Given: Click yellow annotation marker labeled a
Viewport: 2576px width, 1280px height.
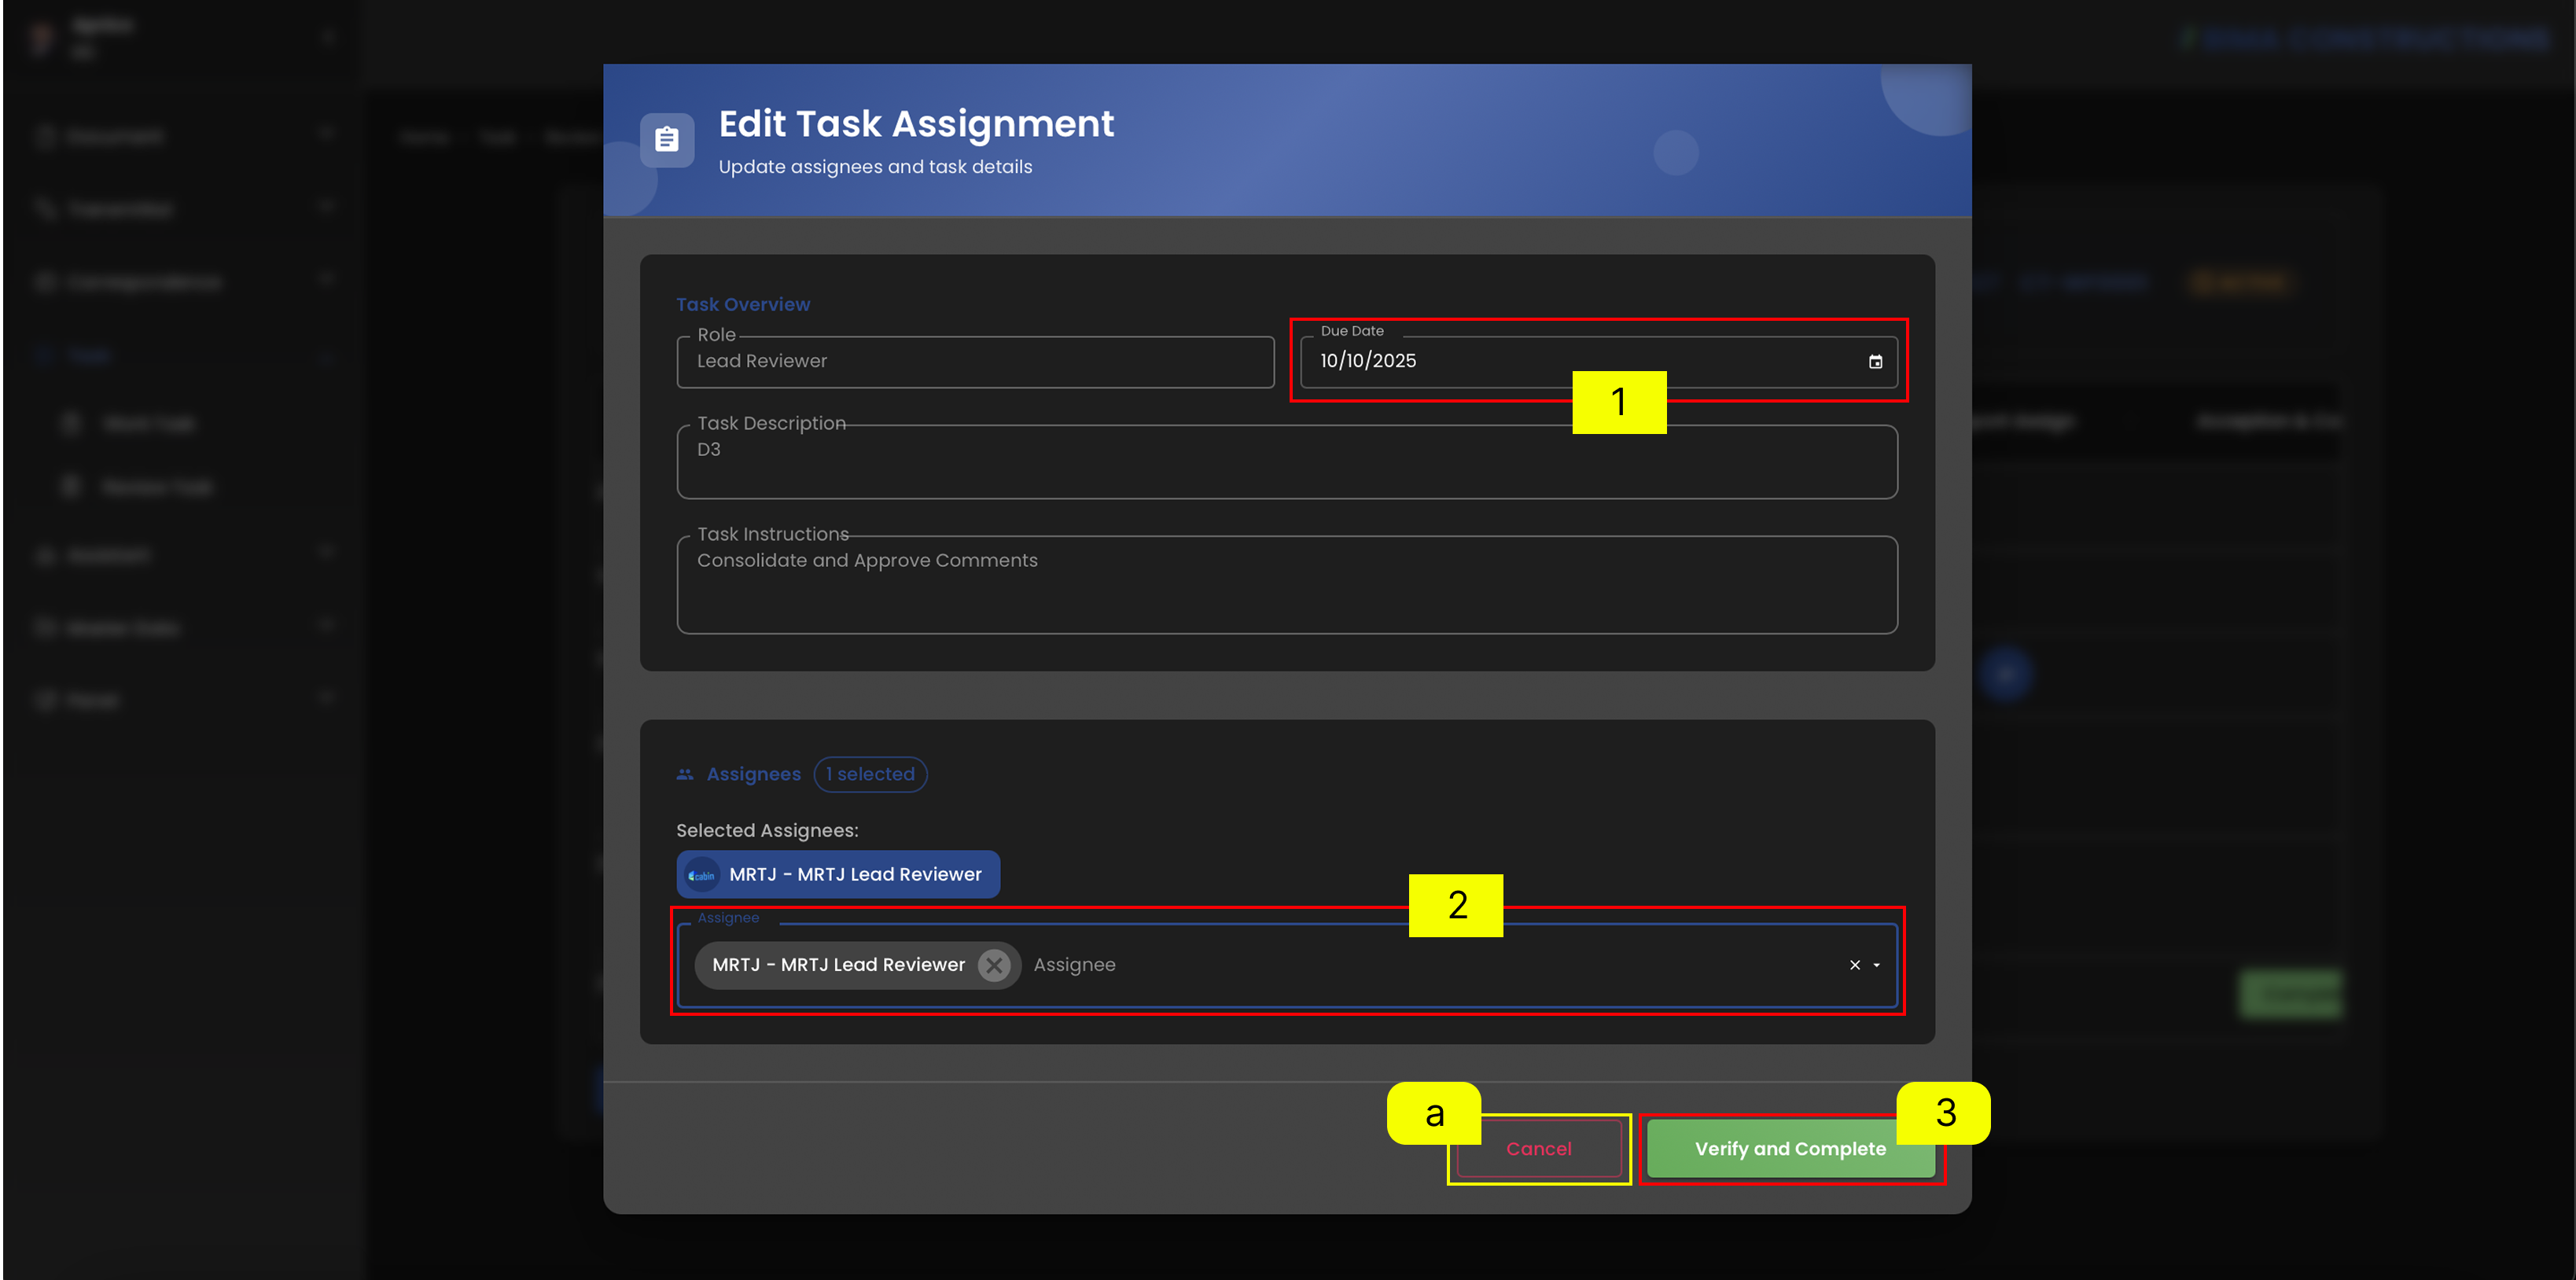Looking at the screenshot, I should tap(1434, 1113).
